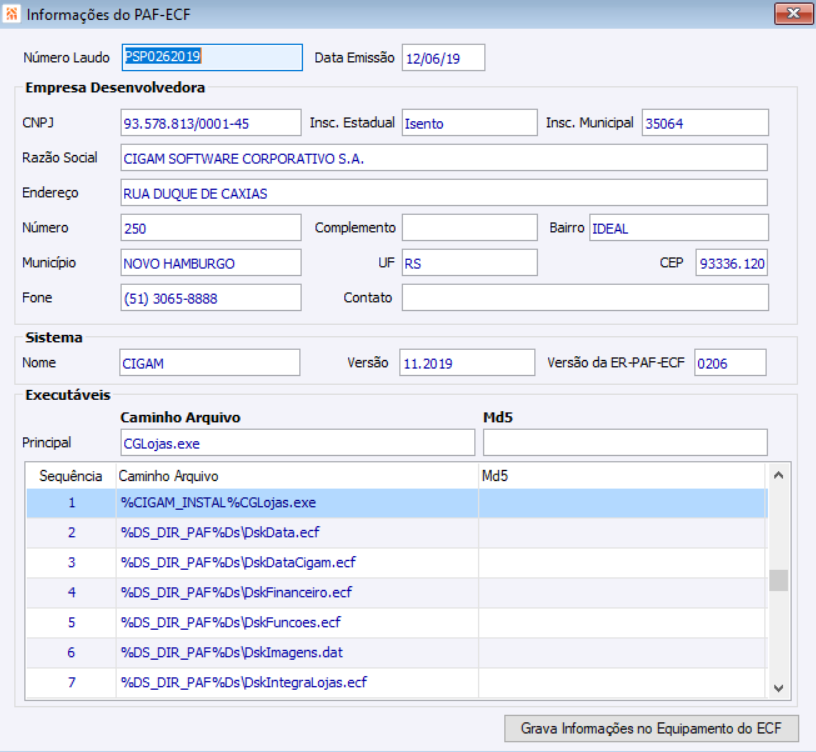Select row DskIntegraLojas.ecf

397,682
